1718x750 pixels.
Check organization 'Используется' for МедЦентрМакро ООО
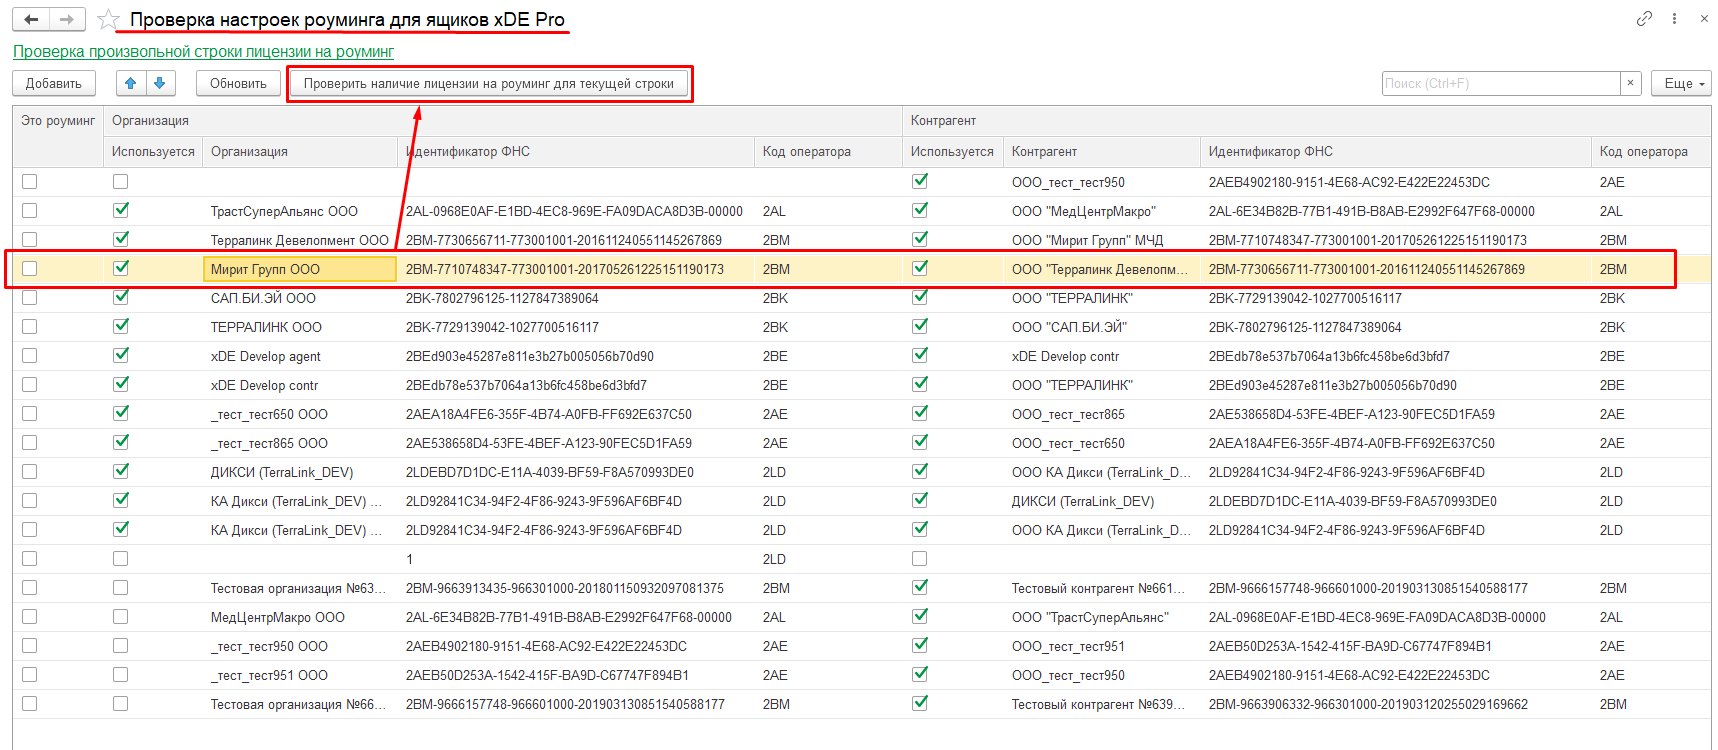click(121, 617)
